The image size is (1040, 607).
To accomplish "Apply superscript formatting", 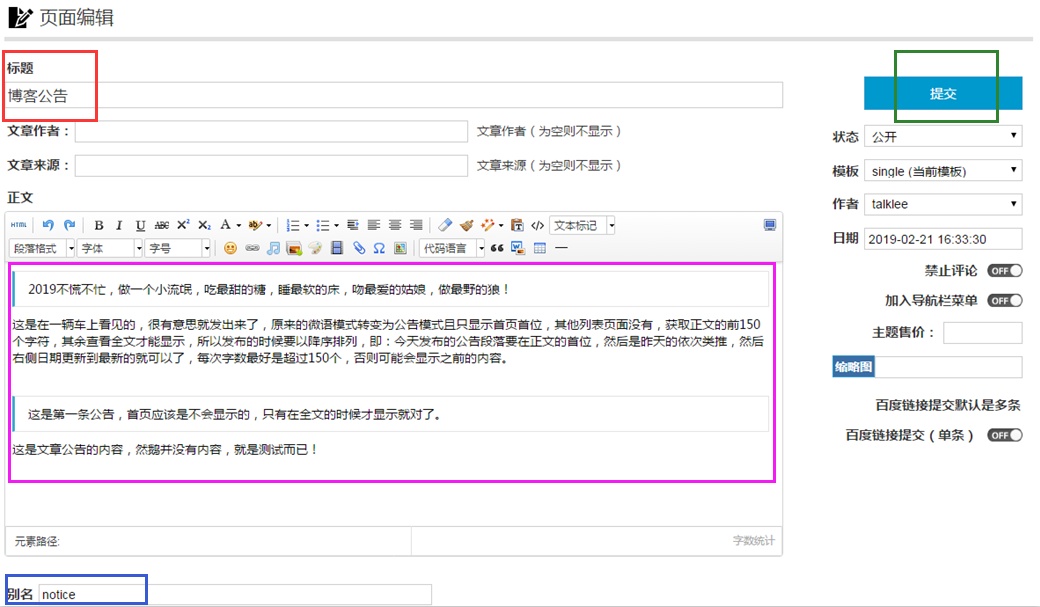I will pyautogui.click(x=183, y=226).
